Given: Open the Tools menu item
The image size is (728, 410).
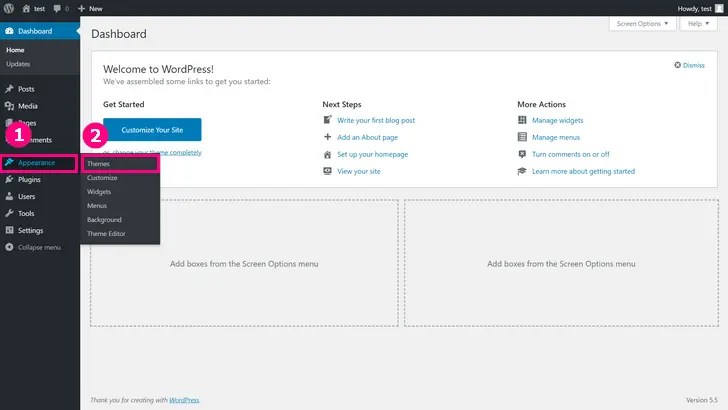Looking at the screenshot, I should point(40,213).
